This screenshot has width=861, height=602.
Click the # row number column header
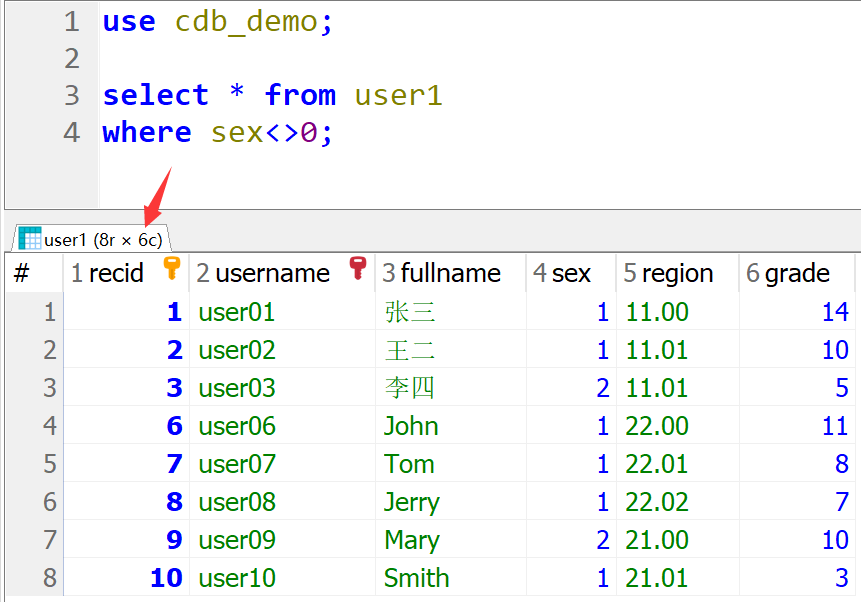(22, 274)
